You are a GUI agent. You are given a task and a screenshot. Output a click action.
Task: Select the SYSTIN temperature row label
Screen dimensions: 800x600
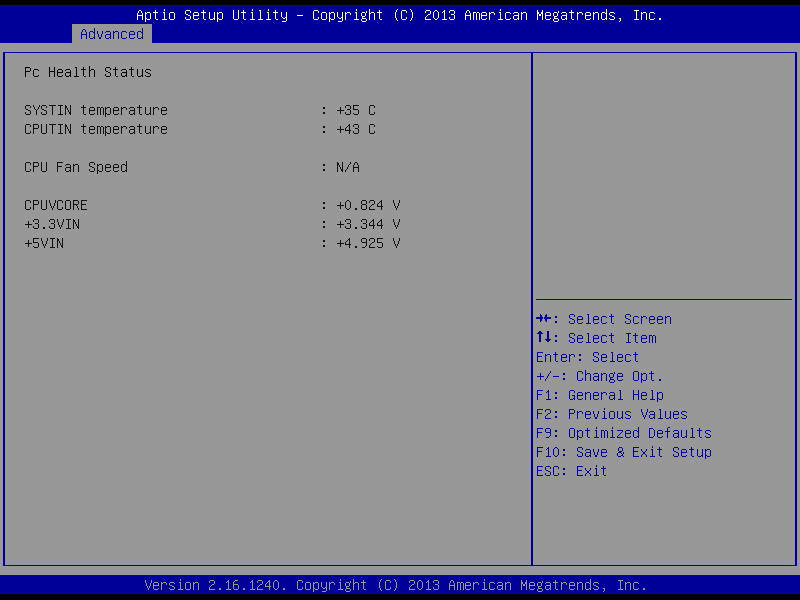(96, 110)
